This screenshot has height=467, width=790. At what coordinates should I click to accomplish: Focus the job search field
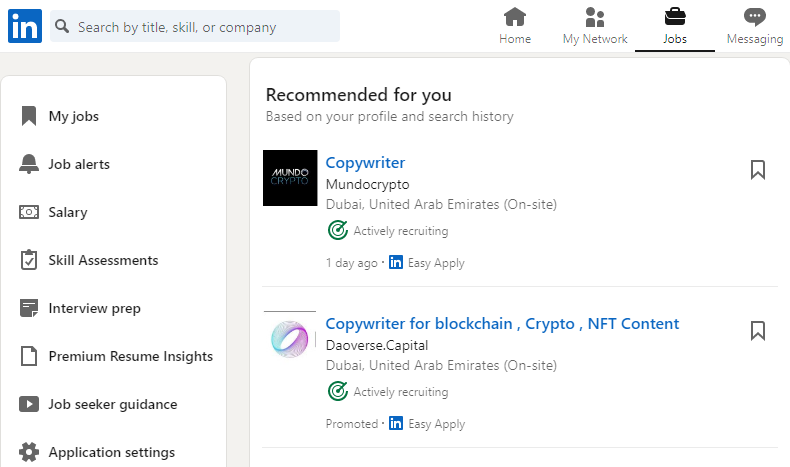[194, 26]
